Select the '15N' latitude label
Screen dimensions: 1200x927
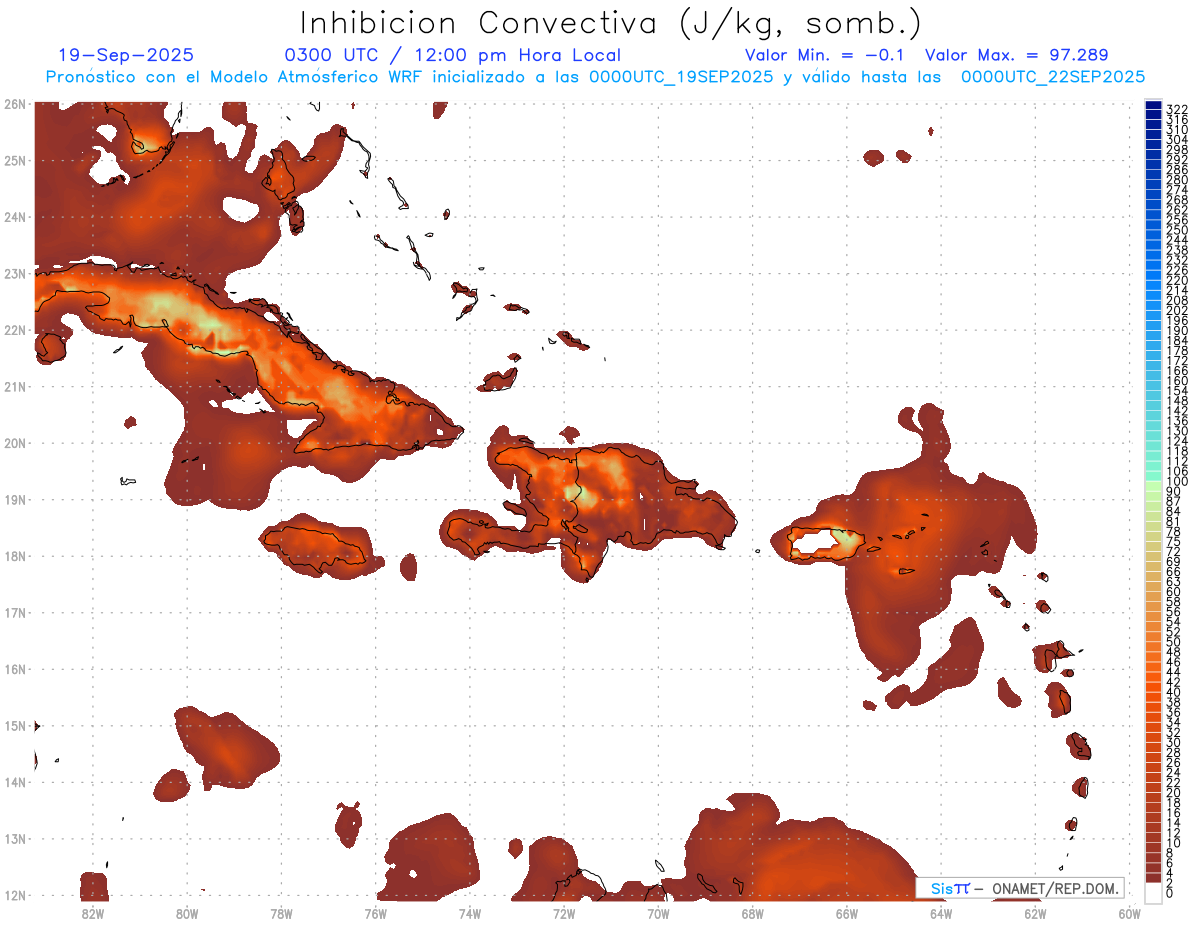(x=15, y=725)
